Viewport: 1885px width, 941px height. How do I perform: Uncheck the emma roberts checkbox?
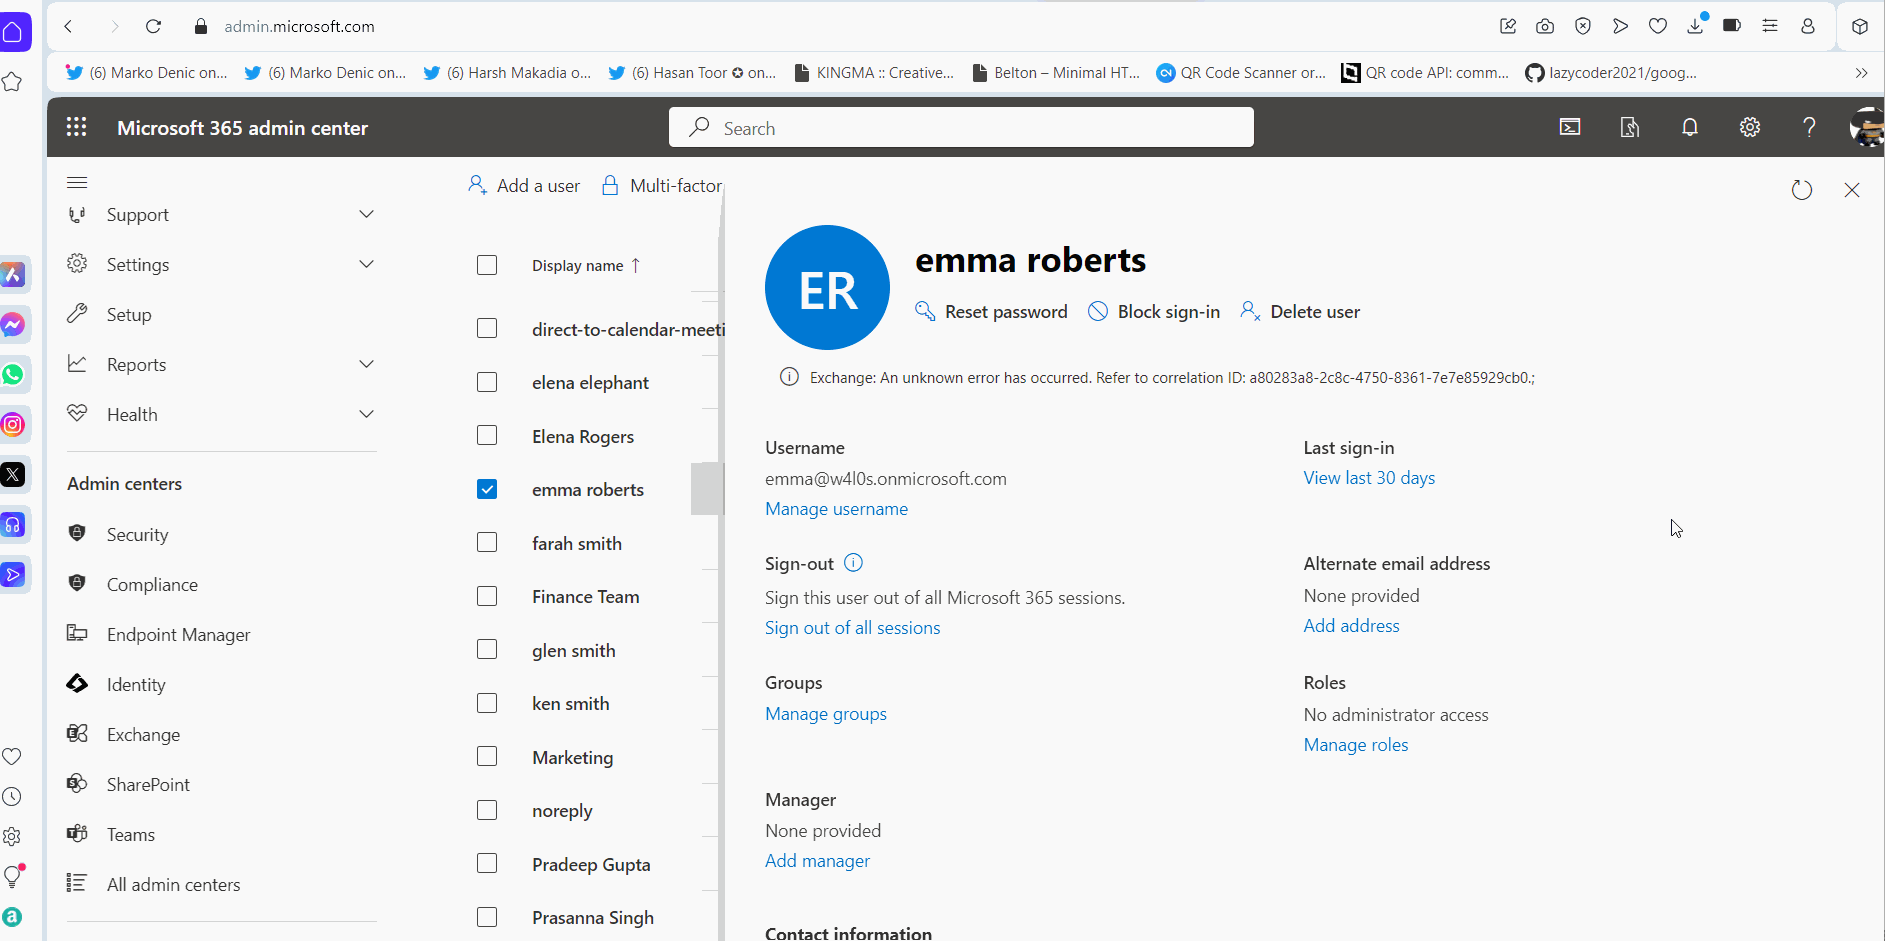coord(487,489)
